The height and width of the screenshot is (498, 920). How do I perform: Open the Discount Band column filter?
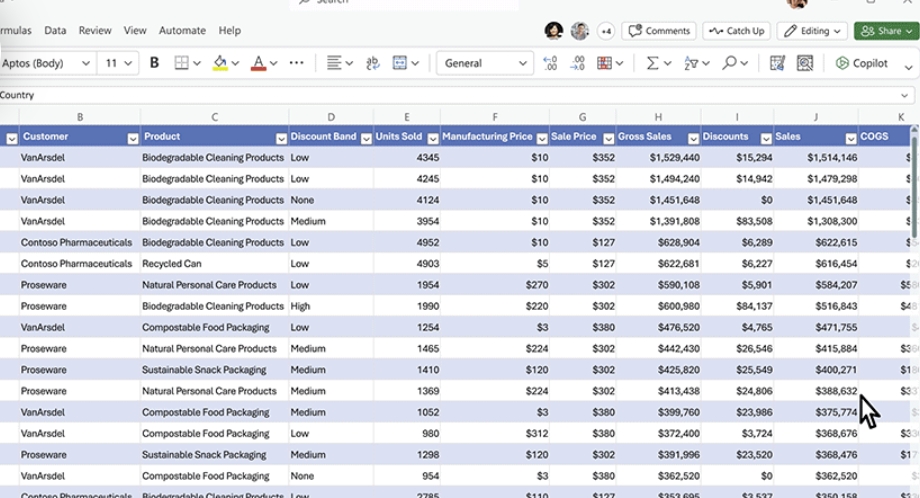point(366,138)
